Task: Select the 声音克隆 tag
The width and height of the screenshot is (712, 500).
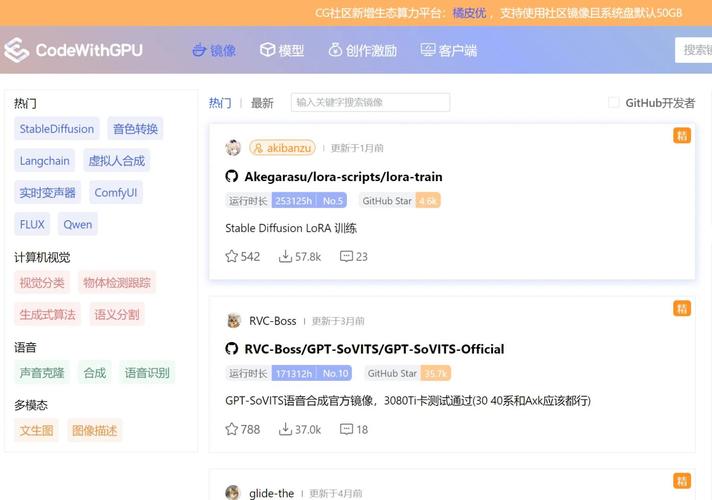Action: coord(42,373)
